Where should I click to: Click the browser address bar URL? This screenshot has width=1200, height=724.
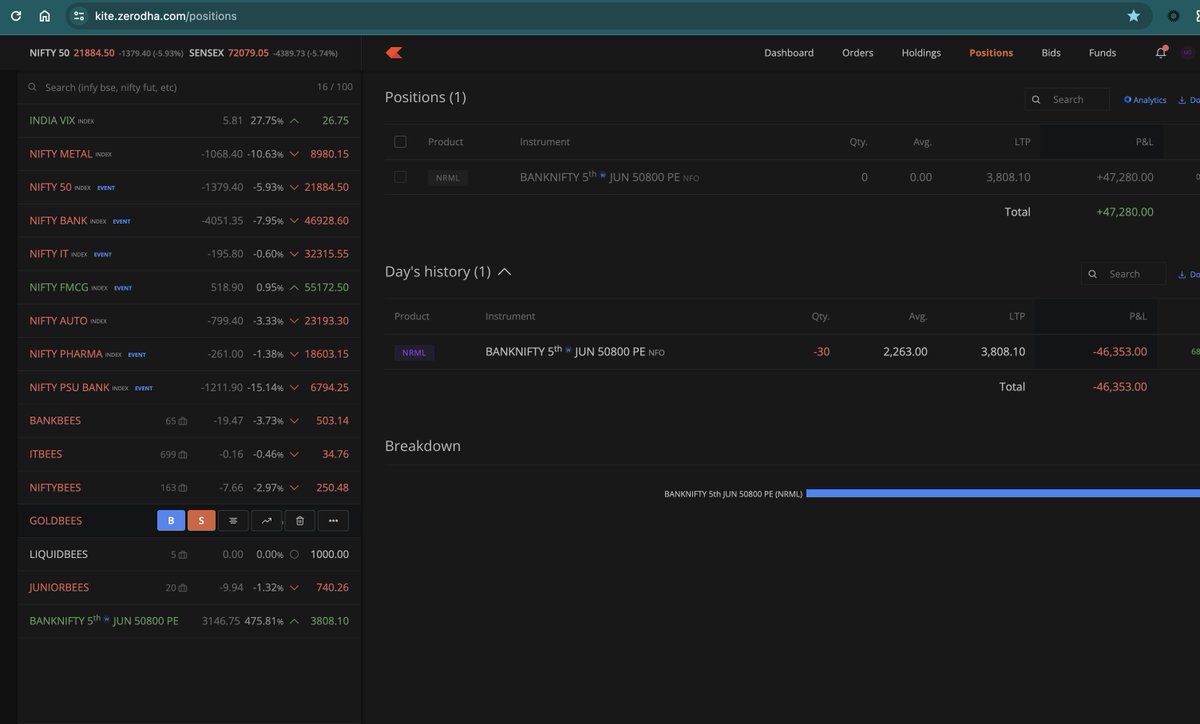coord(167,16)
